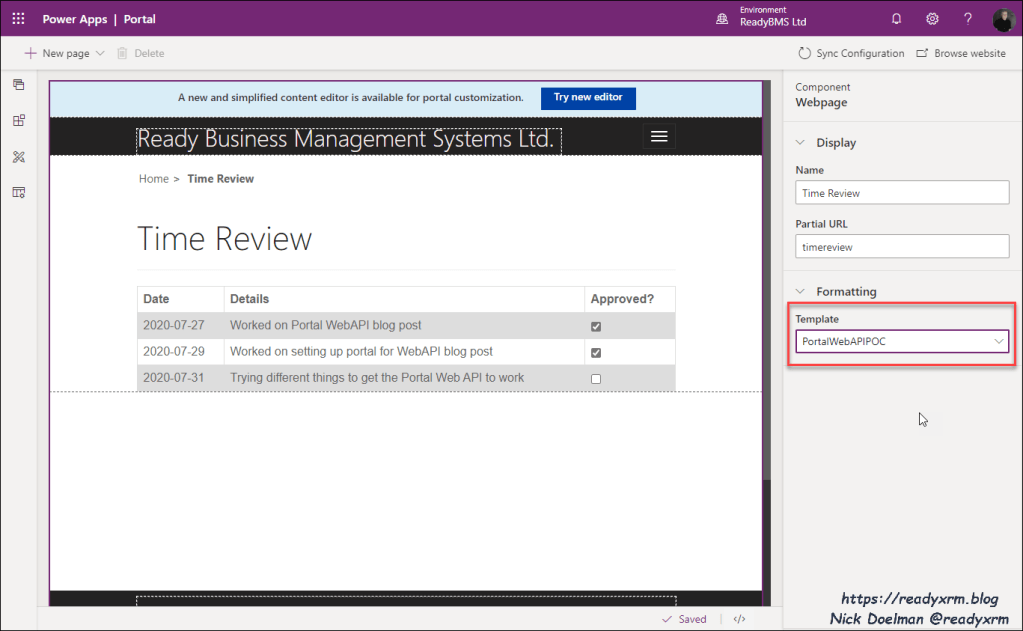Open Templates panel in left sidebar
1023x631 pixels.
tap(18, 192)
